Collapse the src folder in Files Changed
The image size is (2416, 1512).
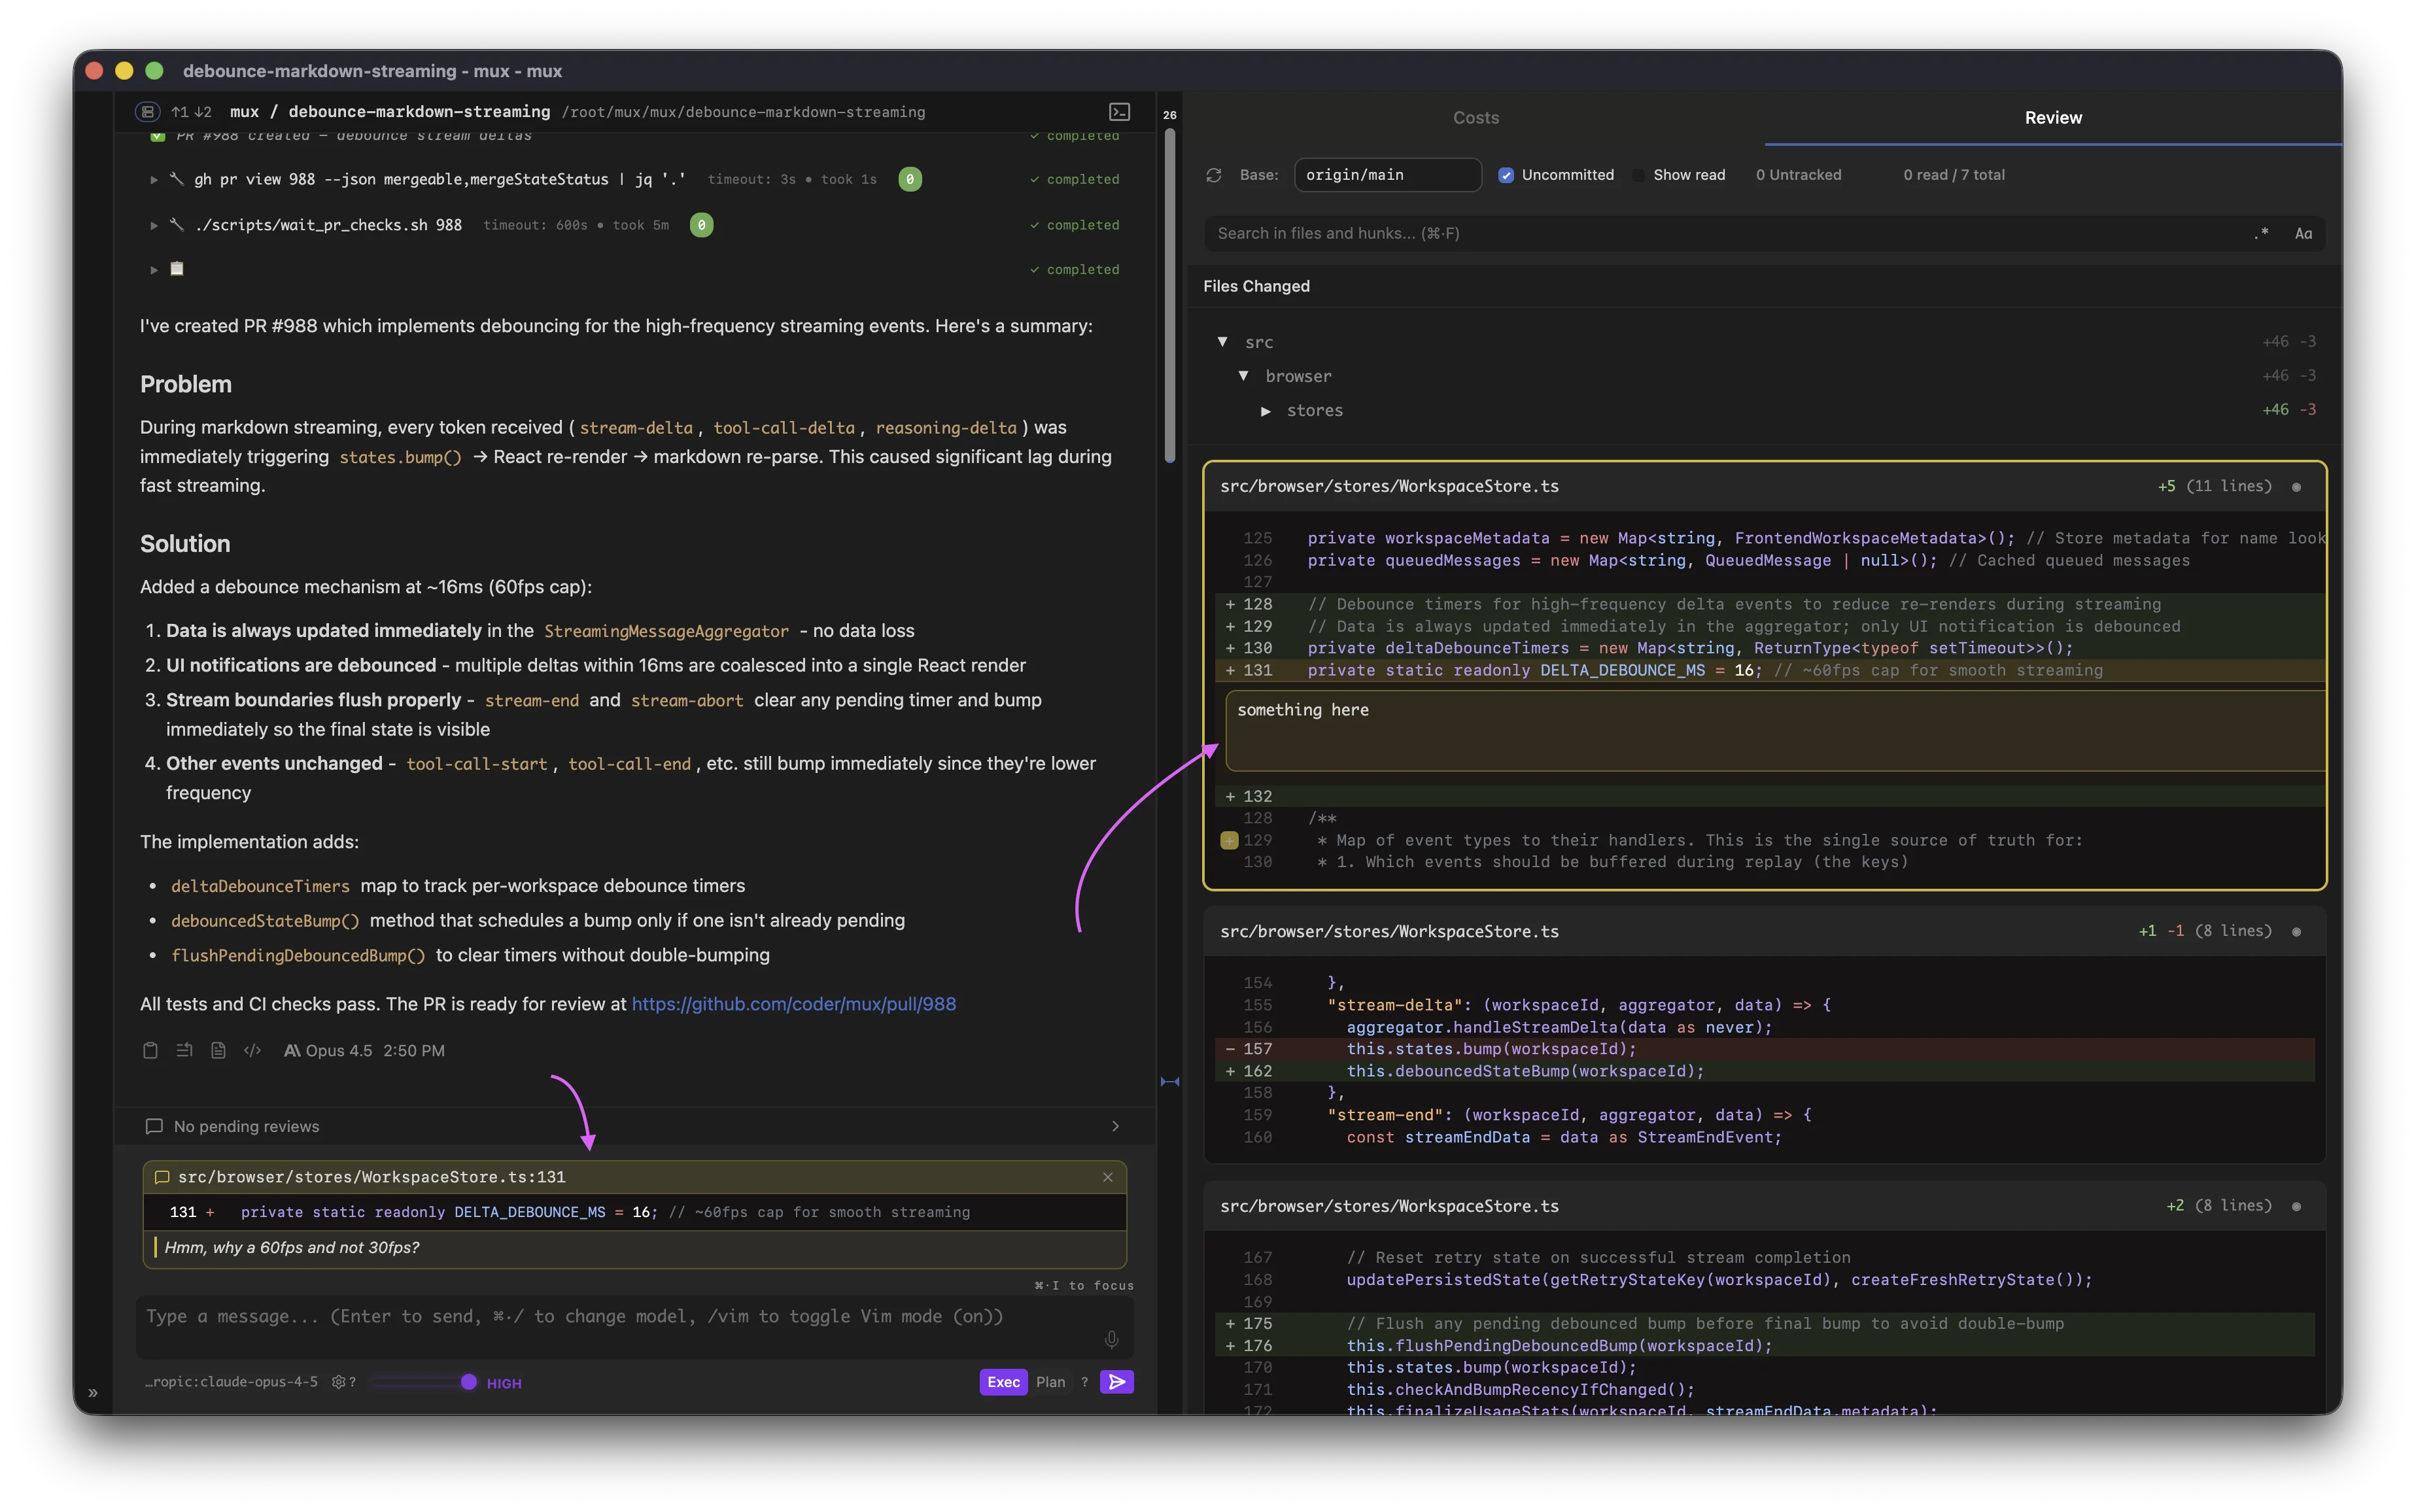1224,341
